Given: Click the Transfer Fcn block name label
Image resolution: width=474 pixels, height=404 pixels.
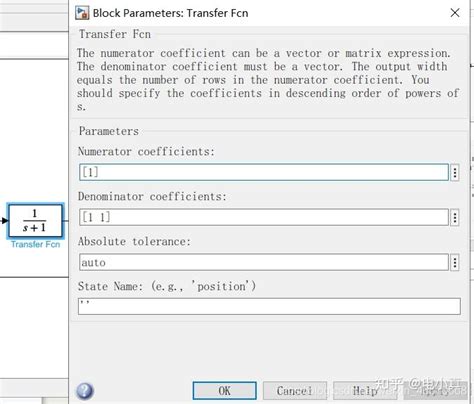Looking at the screenshot, I should [35, 244].
